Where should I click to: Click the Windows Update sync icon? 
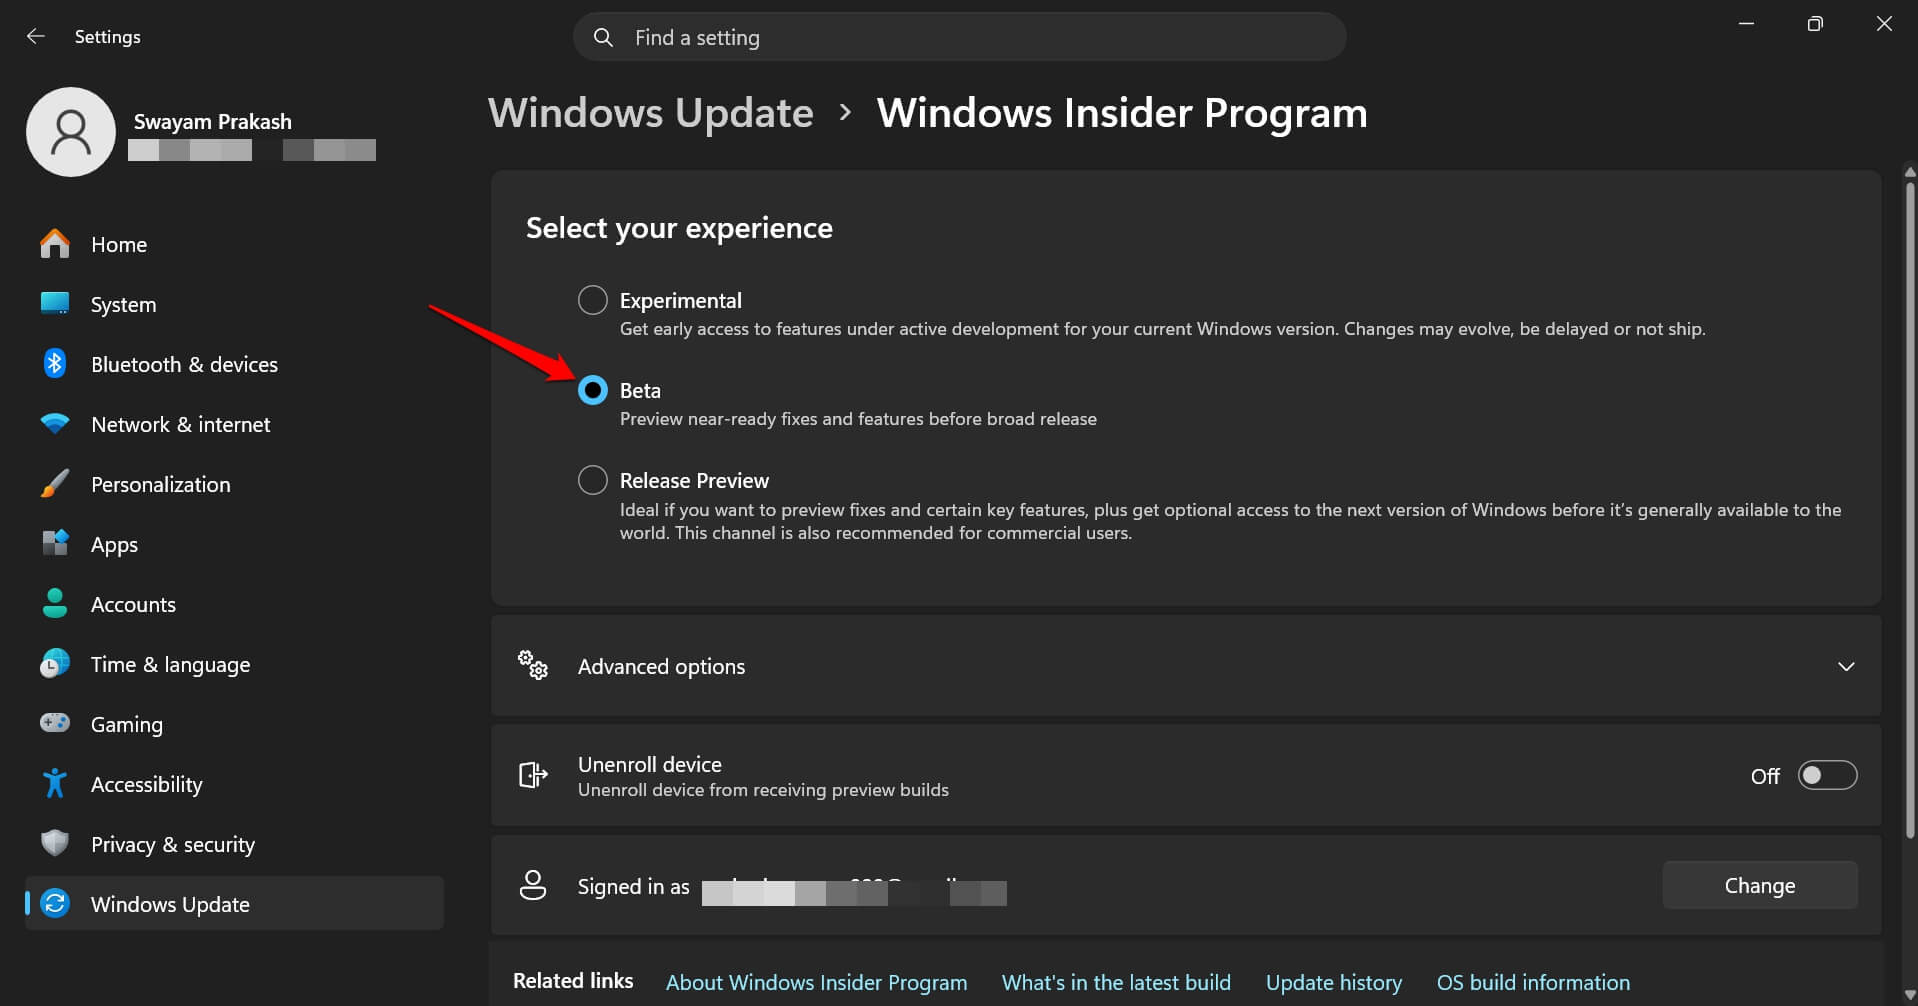tap(55, 903)
